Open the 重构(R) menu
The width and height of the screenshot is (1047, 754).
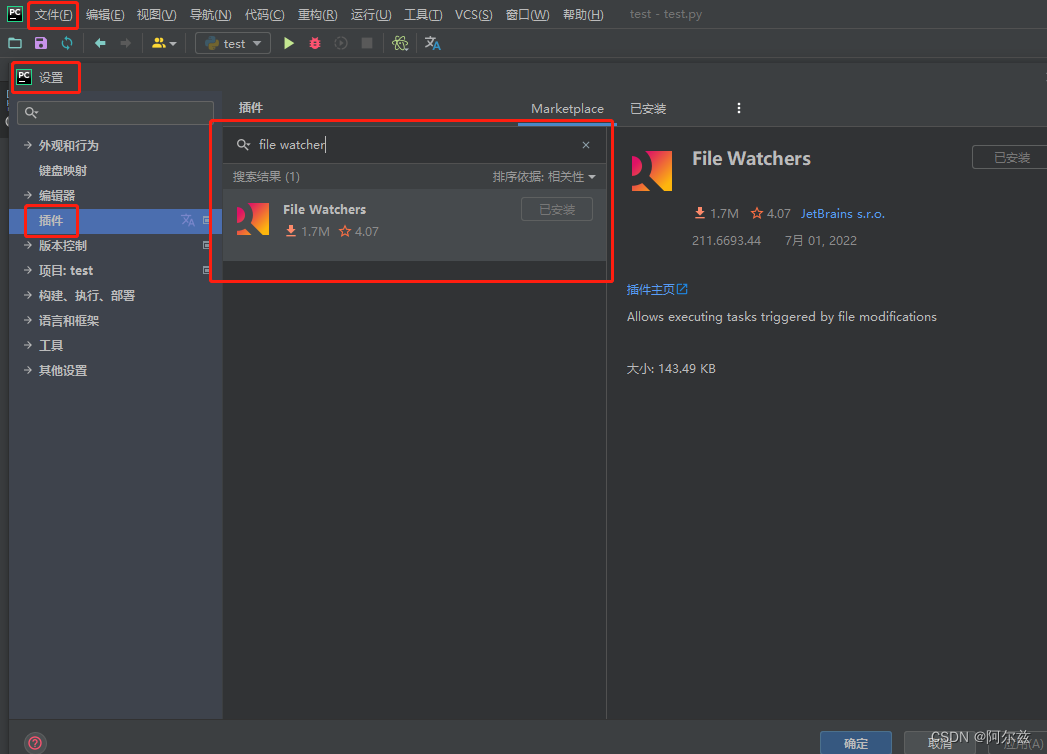click(317, 15)
